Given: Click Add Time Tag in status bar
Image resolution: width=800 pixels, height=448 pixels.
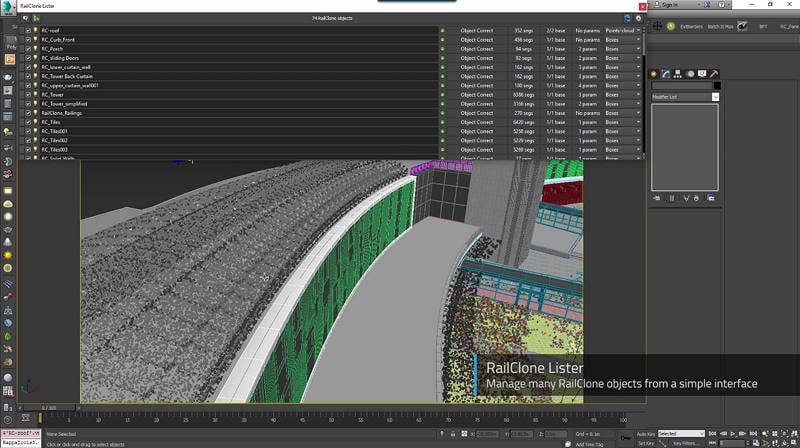Looking at the screenshot, I should click(x=589, y=444).
